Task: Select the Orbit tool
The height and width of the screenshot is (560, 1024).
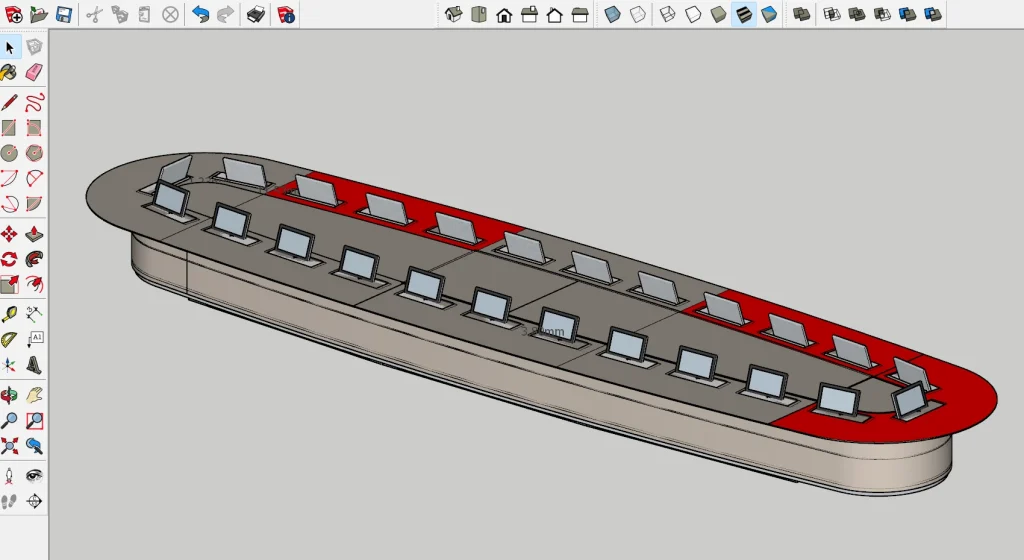Action: click(x=9, y=395)
